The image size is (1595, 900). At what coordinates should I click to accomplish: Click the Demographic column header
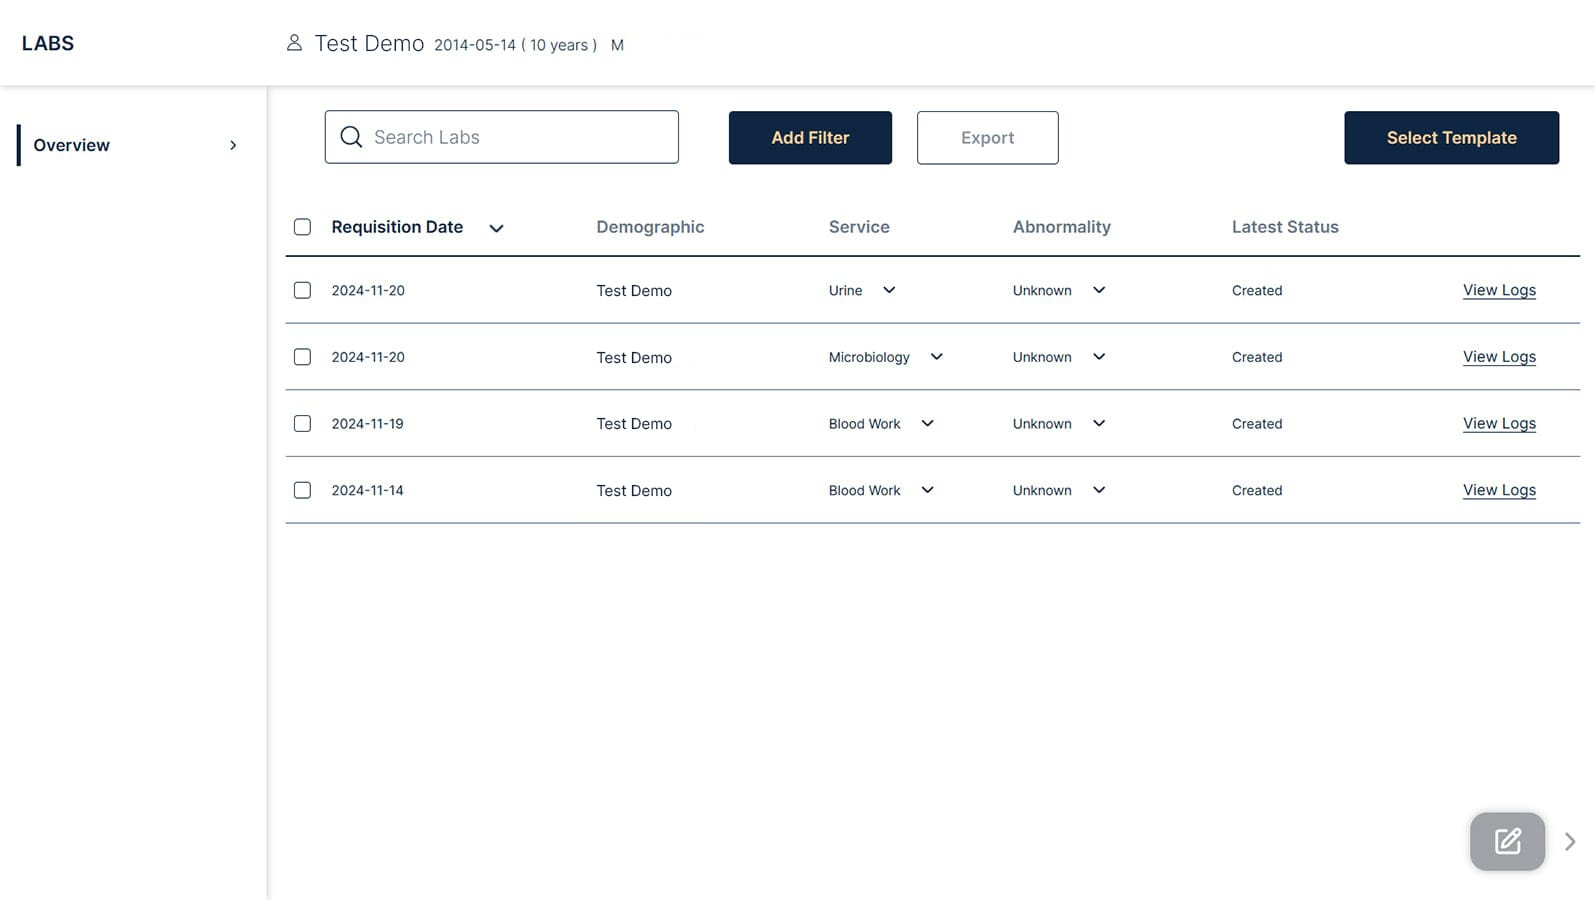[650, 227]
